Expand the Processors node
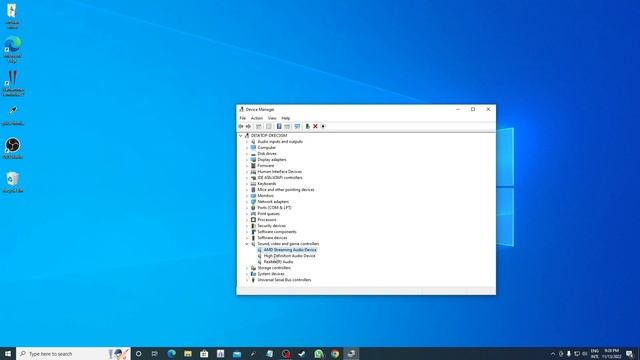Viewport: 640px width, 360px height. point(247,220)
